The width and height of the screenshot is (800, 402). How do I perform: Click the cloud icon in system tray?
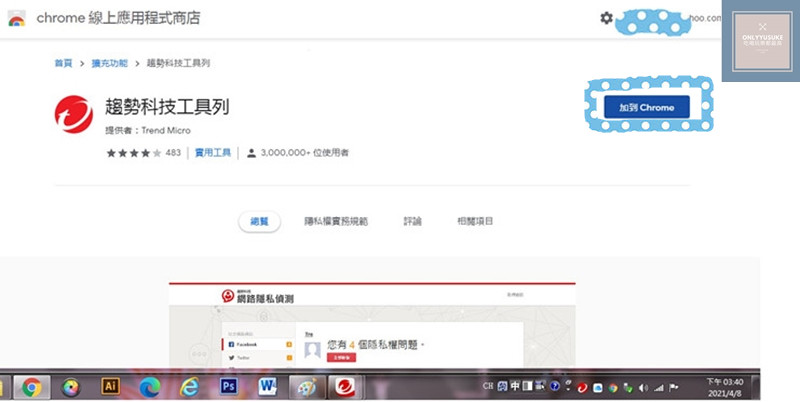pyautogui.click(x=597, y=388)
